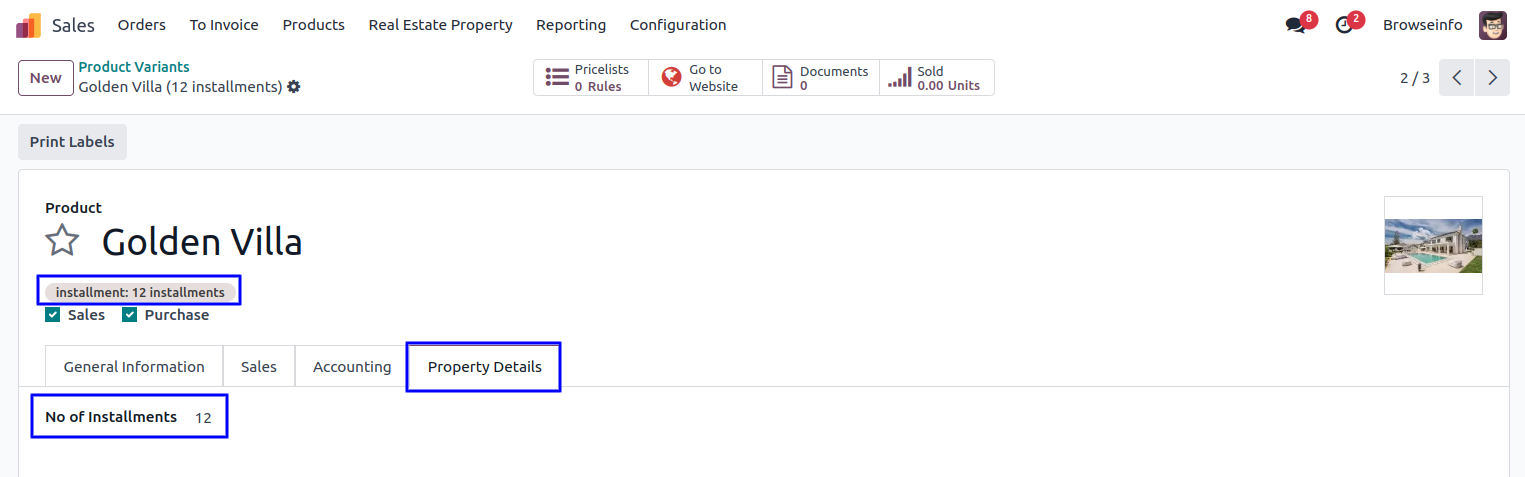Mark Golden Villa as favorite with the star
This screenshot has width=1525, height=477.
tap(62, 241)
